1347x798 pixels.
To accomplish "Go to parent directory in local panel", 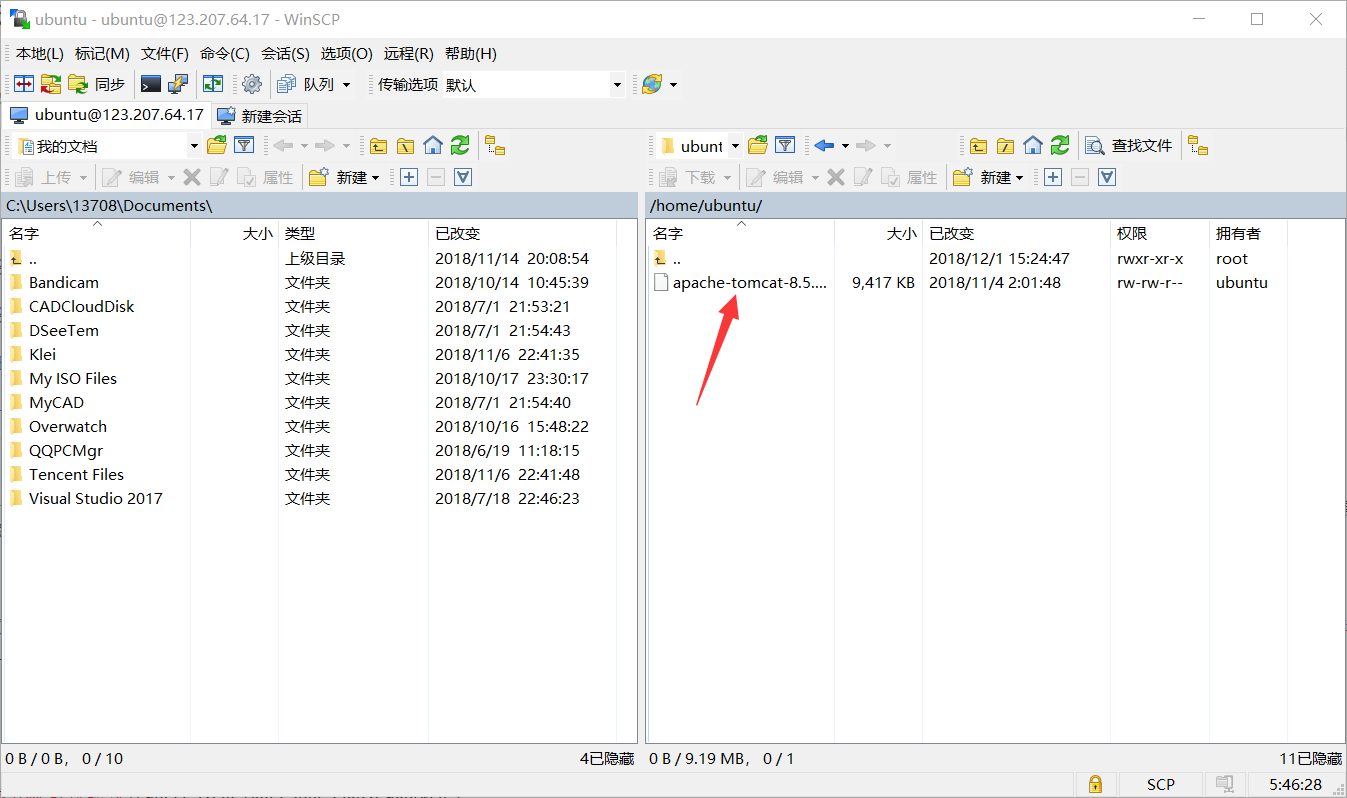I will [378, 146].
